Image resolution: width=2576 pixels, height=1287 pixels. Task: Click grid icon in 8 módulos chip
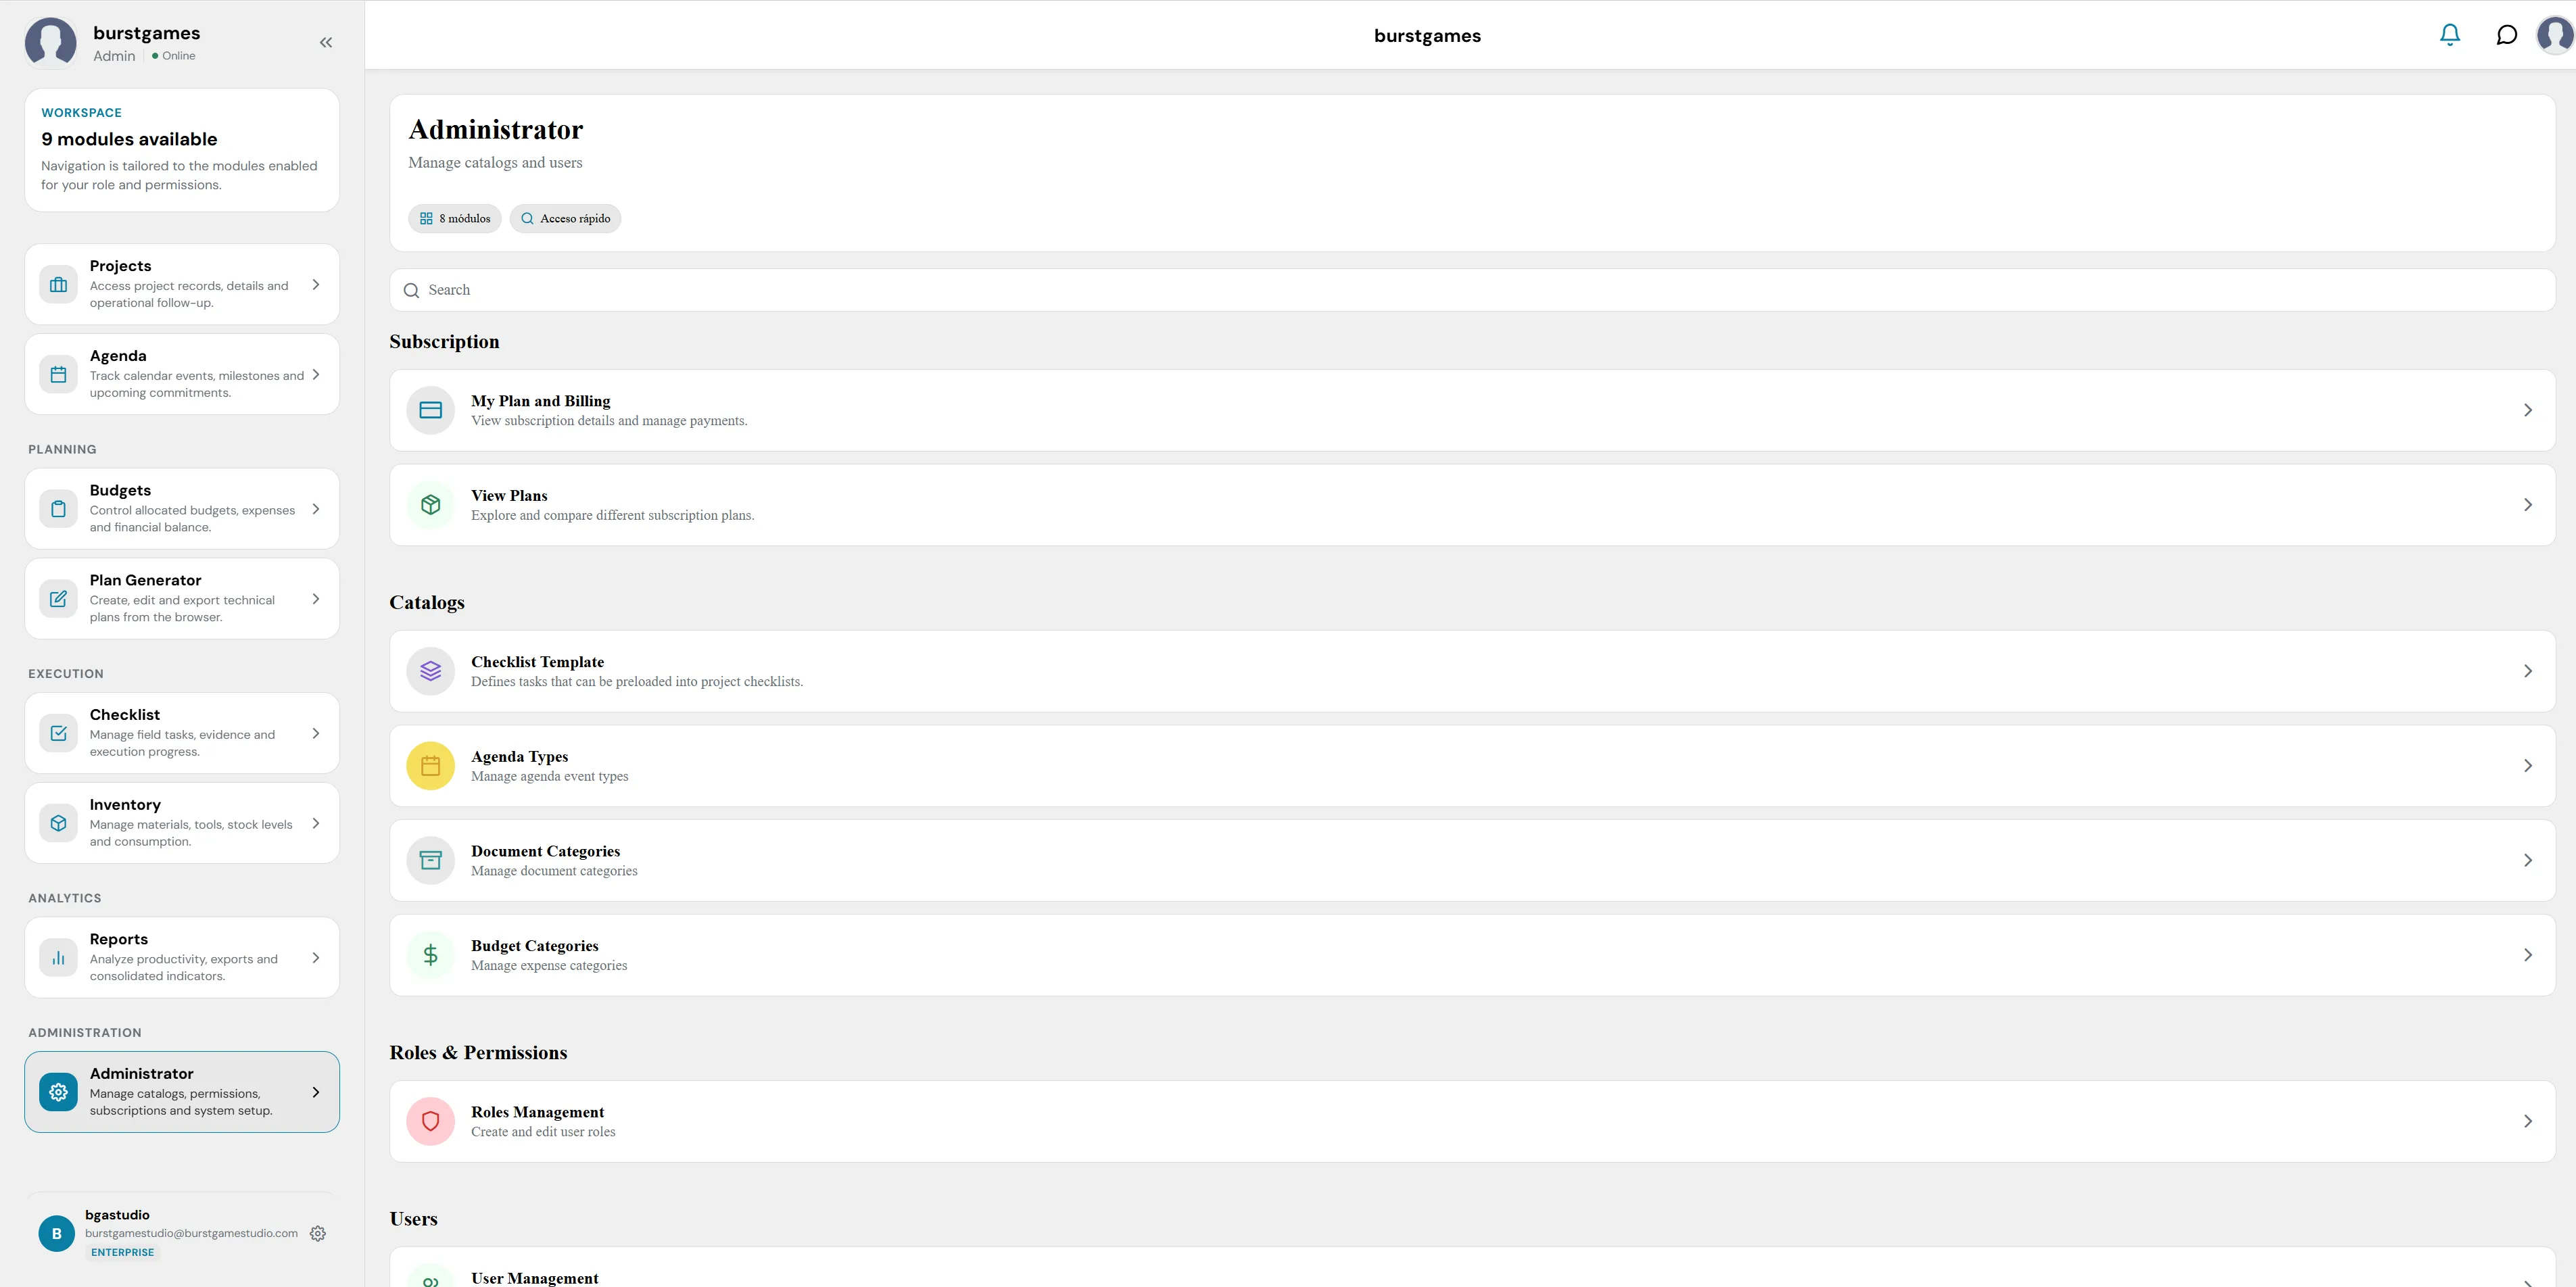pos(426,218)
